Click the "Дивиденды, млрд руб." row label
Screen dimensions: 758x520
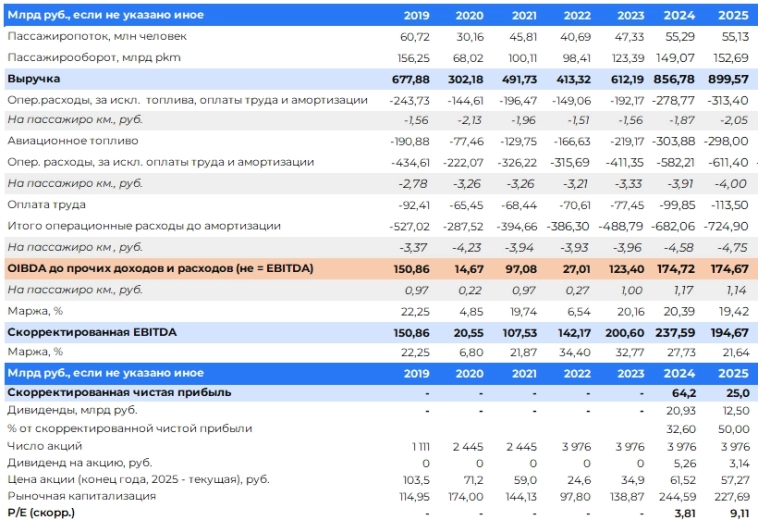(72, 410)
